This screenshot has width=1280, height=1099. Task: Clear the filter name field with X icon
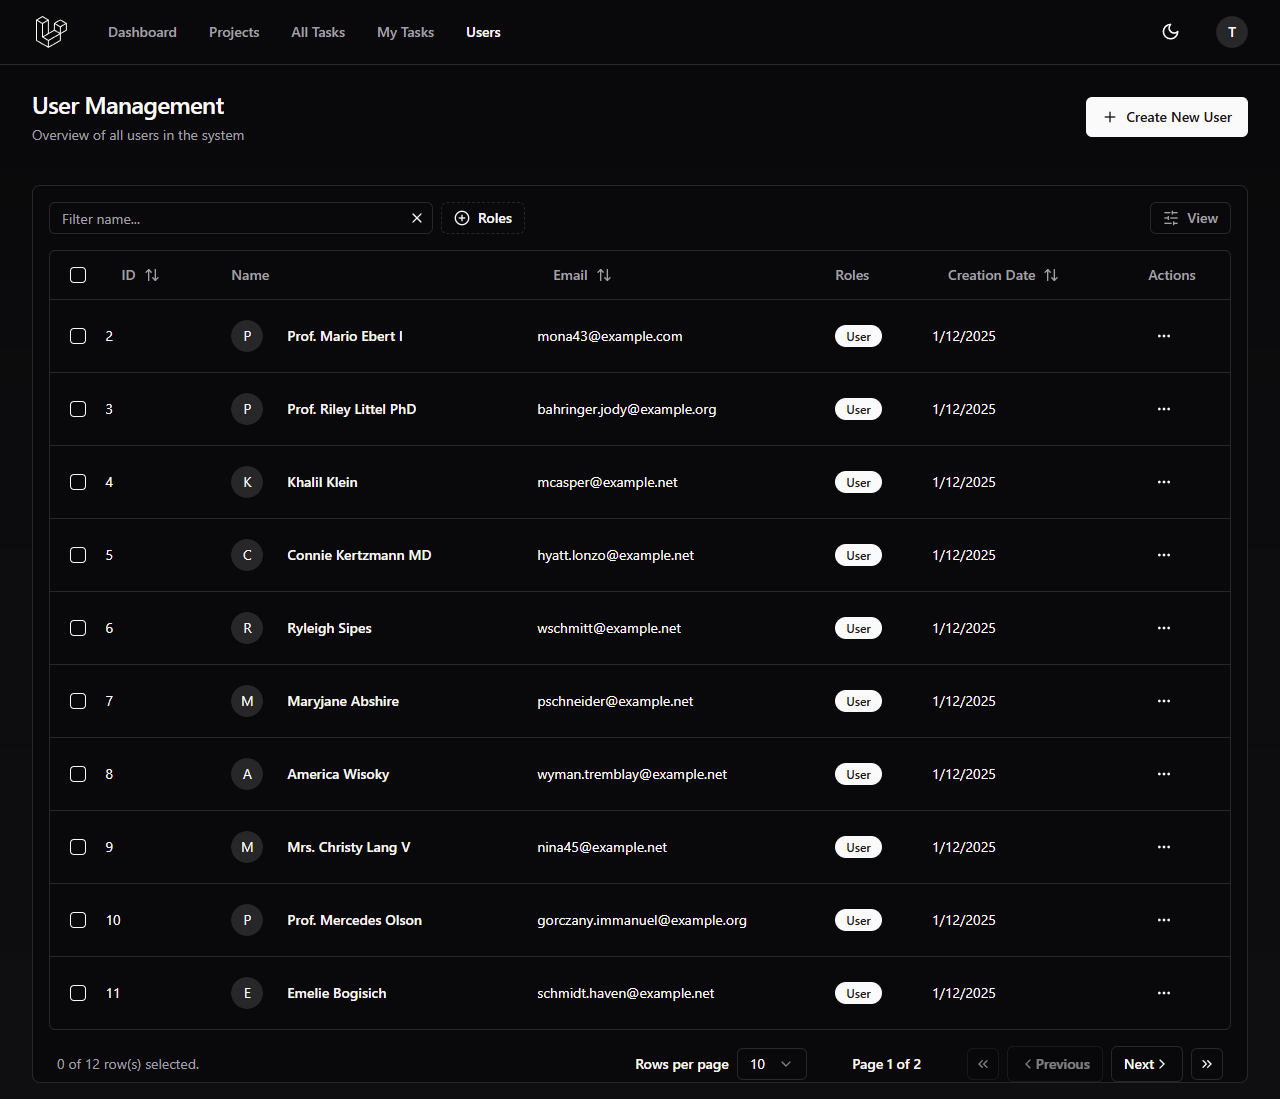click(417, 218)
